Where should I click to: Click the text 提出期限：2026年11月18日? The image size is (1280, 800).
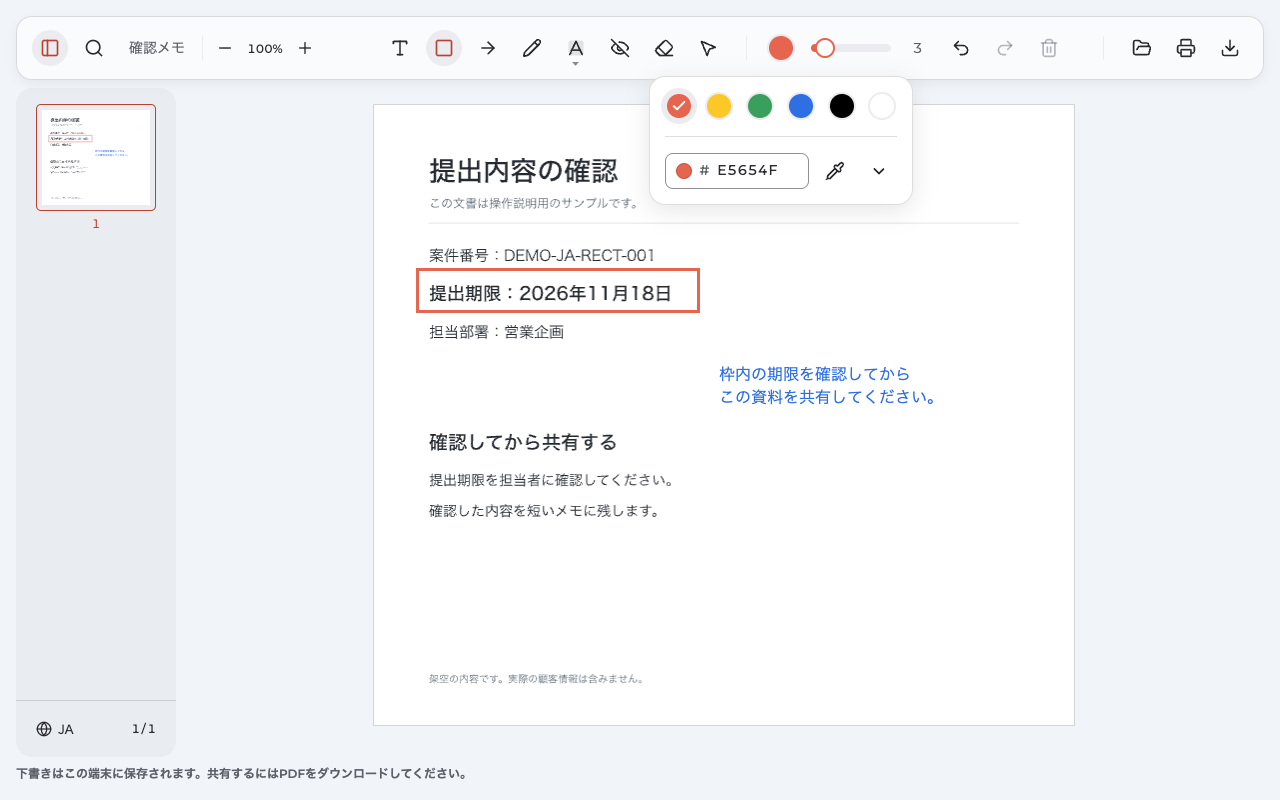pyautogui.click(x=550, y=293)
